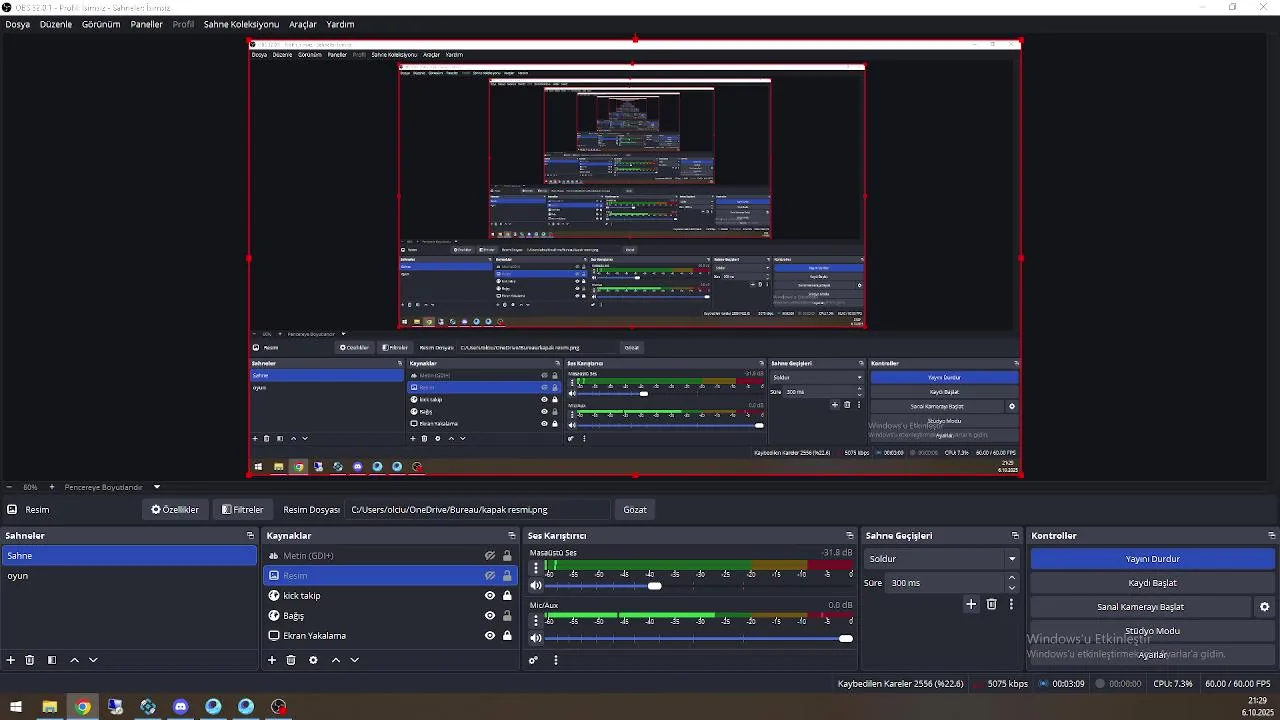Viewport: 1280px width, 720px height.
Task: Add a scene transition with plus icon
Action: click(x=970, y=604)
